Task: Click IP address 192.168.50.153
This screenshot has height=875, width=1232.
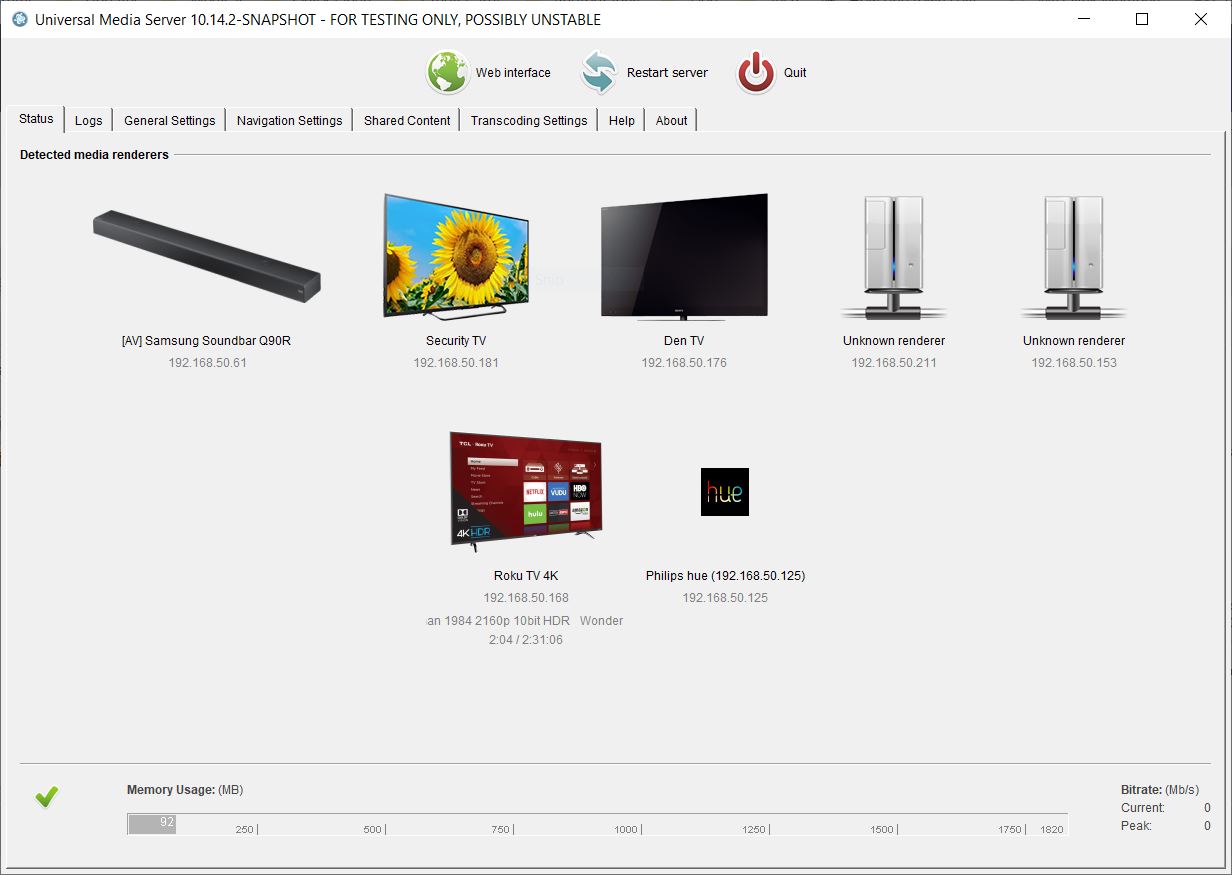Action: coord(1074,363)
